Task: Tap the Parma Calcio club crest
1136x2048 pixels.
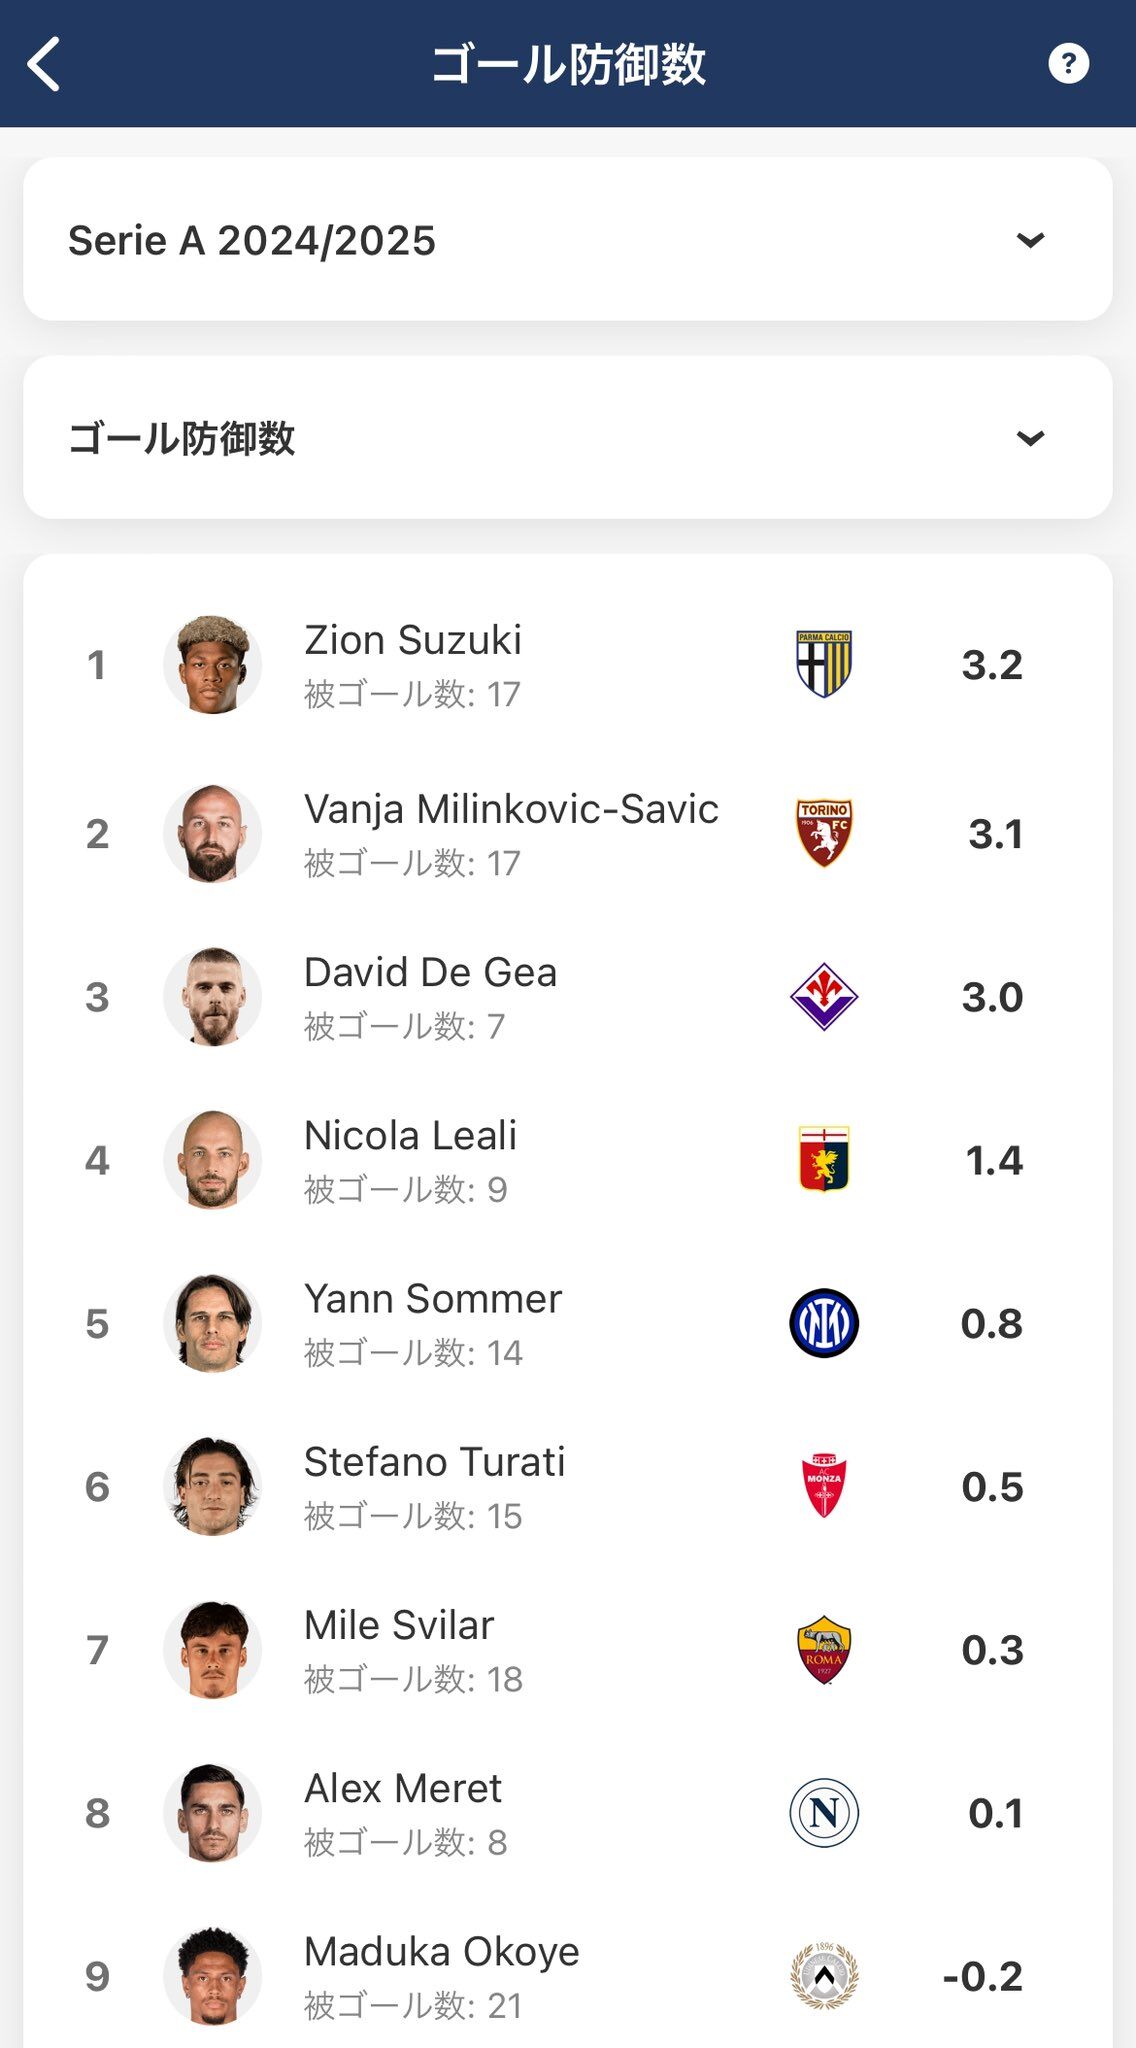Action: 824,664
